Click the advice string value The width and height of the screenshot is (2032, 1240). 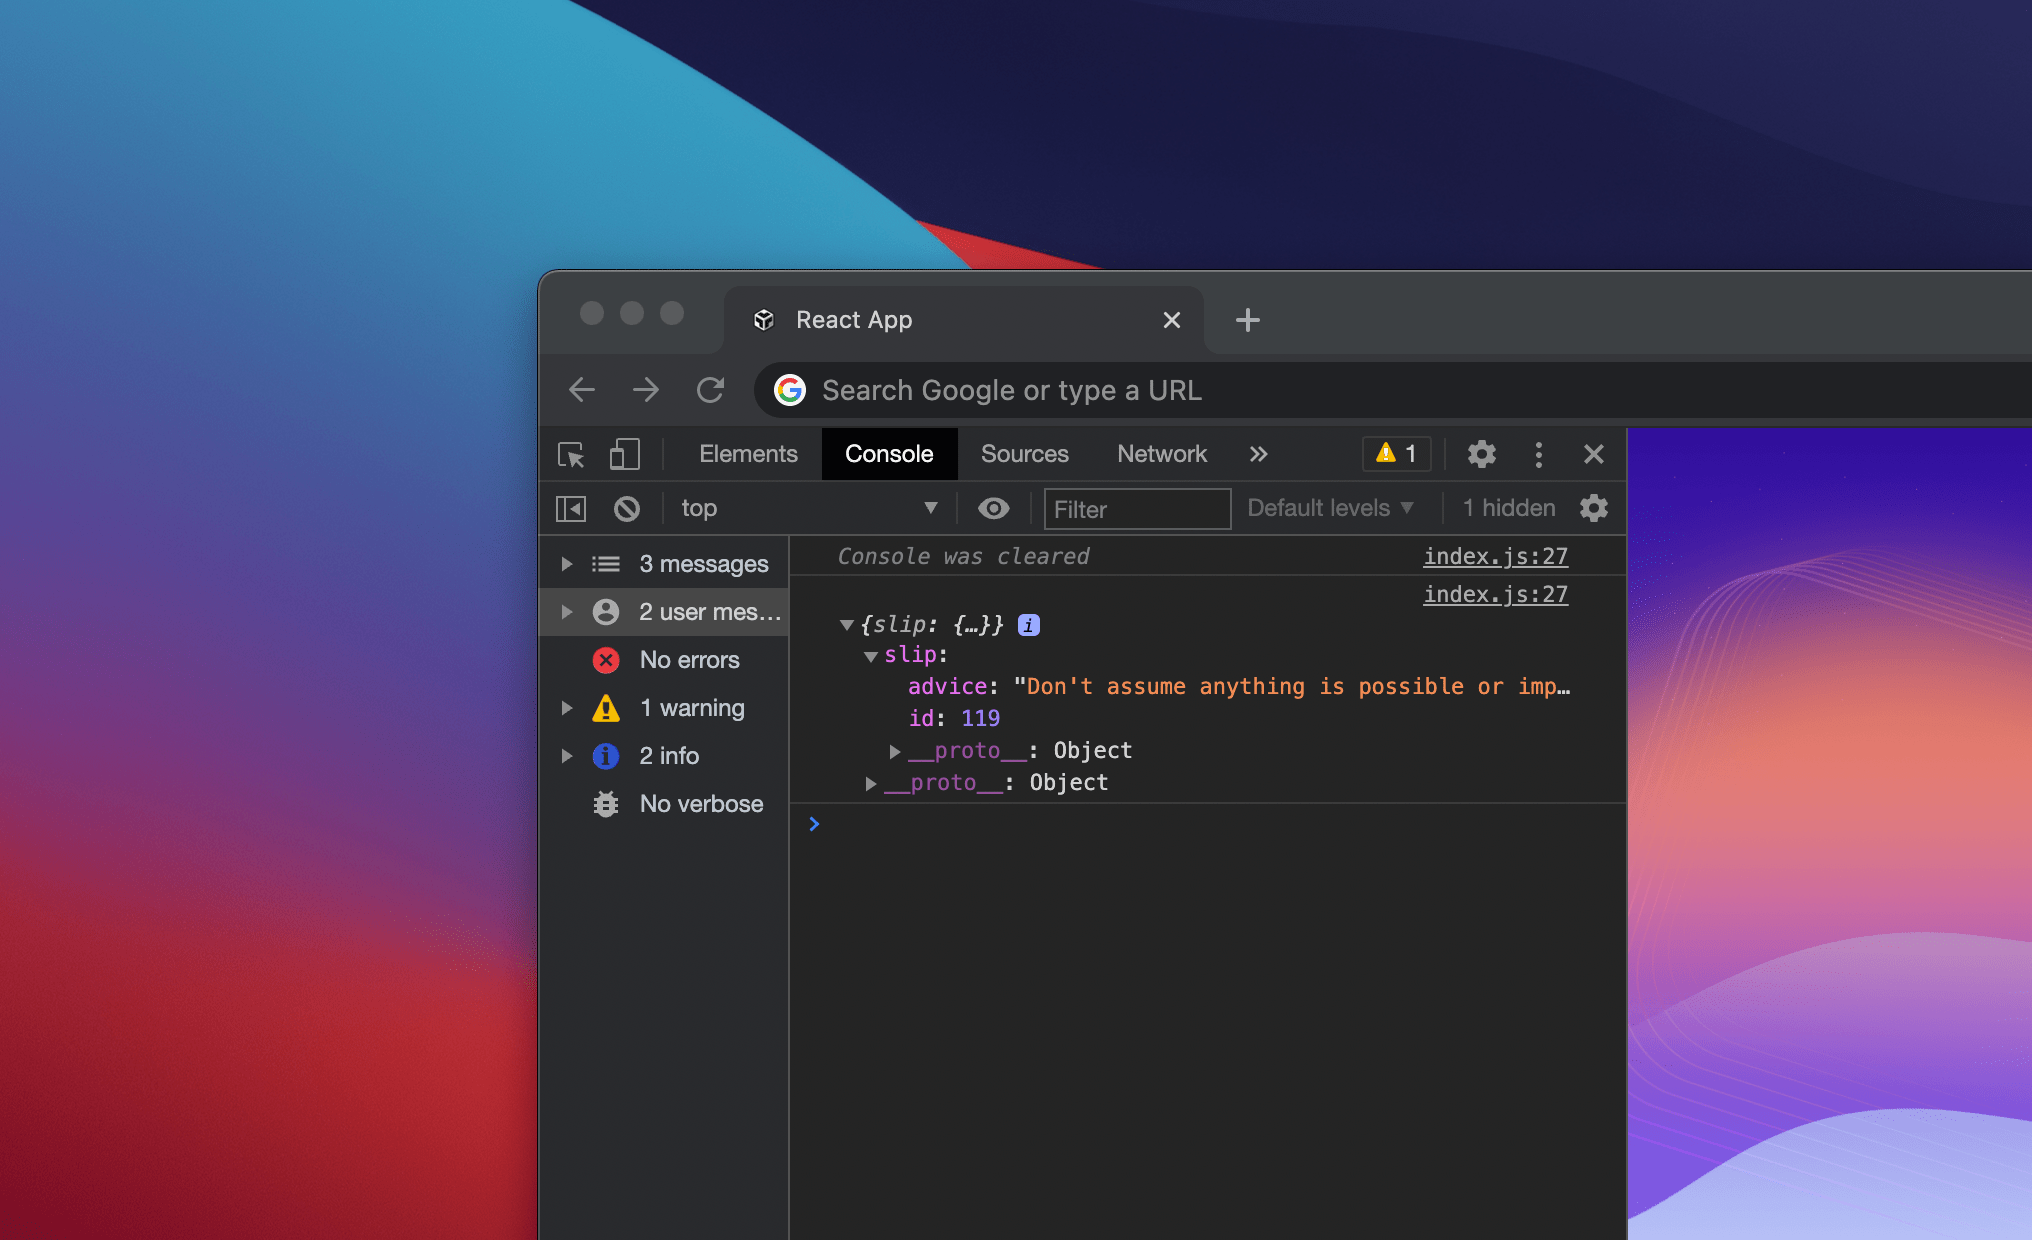(x=1292, y=687)
